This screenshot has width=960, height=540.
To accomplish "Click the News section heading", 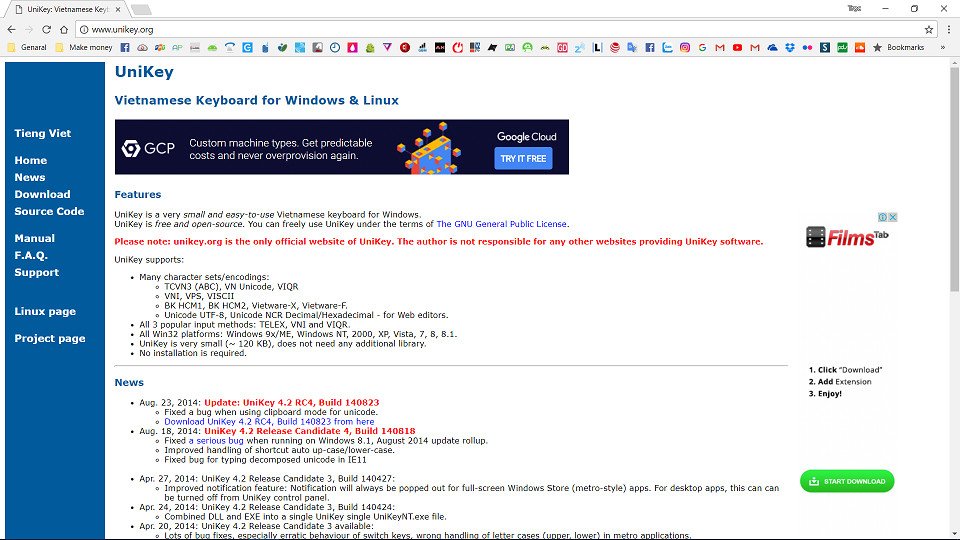I will click(x=129, y=383).
